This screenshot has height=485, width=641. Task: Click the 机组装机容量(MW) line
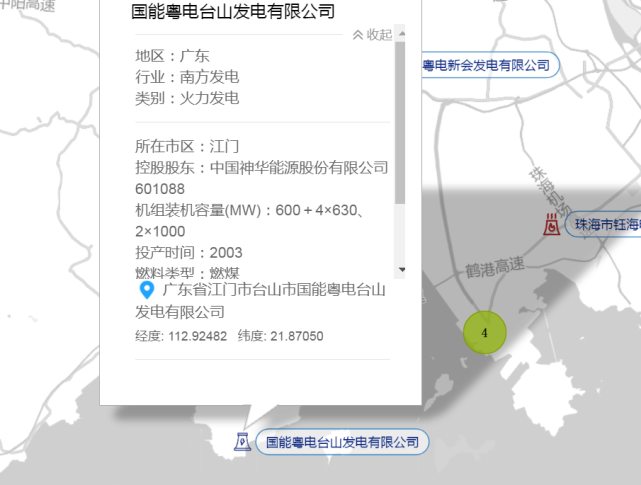tap(250, 221)
